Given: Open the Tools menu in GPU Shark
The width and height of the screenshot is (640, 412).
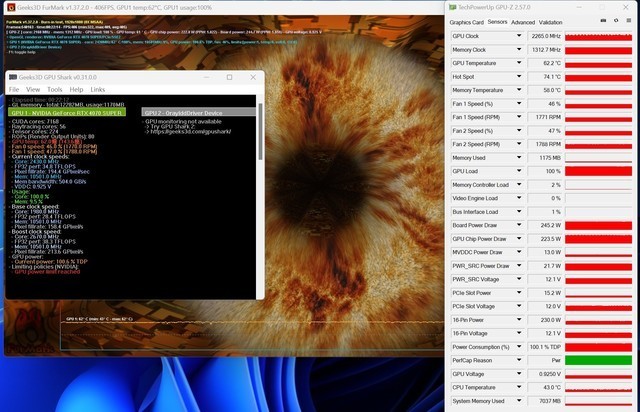Looking at the screenshot, I should (x=54, y=89).
